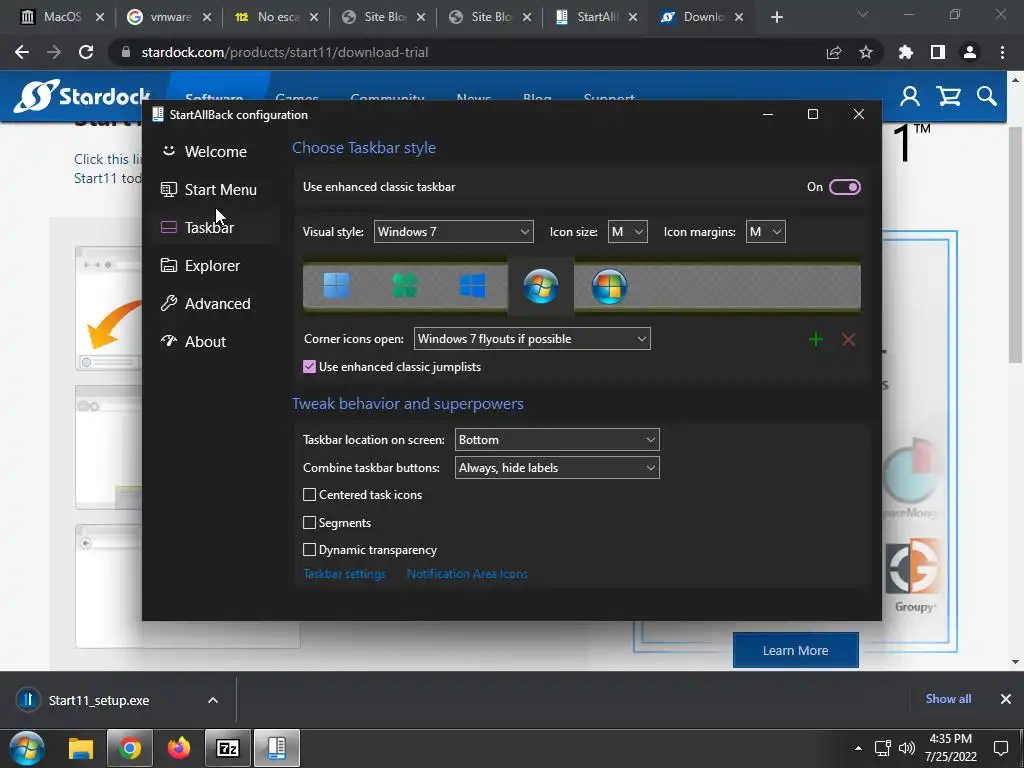Expand Combine taskbar buttons dropdown
The height and width of the screenshot is (768, 1024).
click(x=557, y=468)
